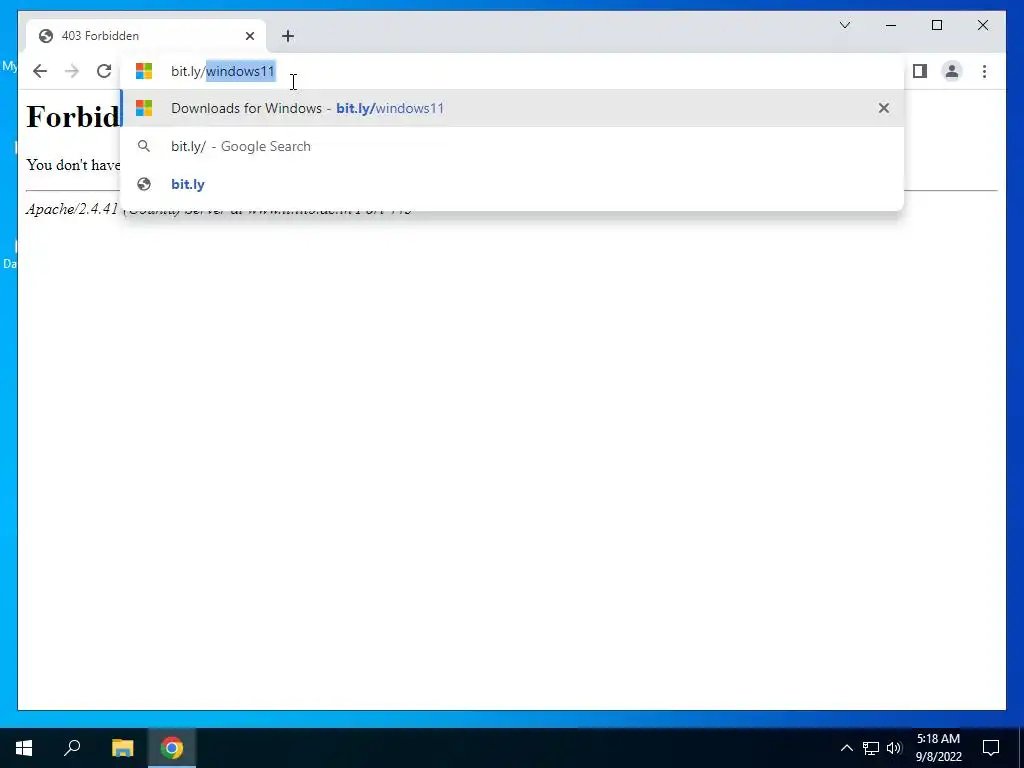The width and height of the screenshot is (1024, 768).
Task: Open the Windows Start menu
Action: (x=24, y=748)
